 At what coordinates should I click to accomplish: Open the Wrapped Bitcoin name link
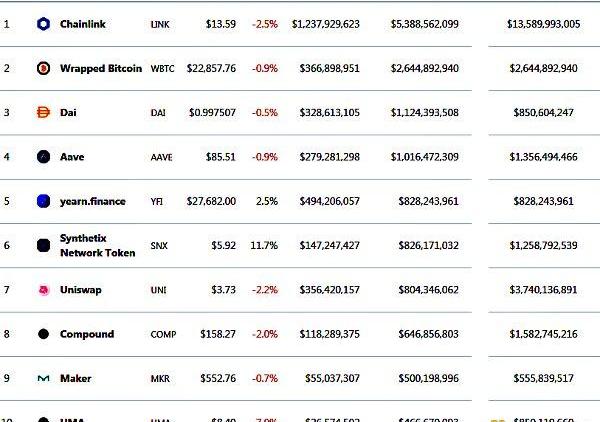101,68
